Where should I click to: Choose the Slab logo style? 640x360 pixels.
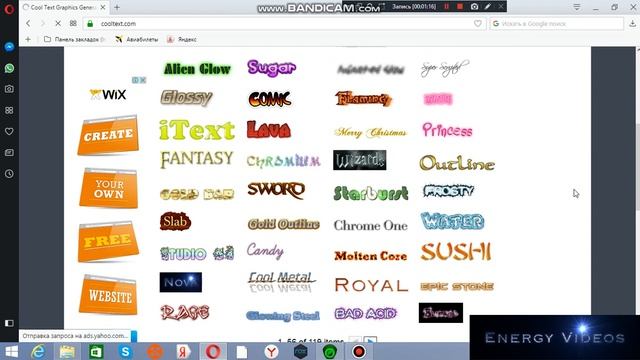click(x=176, y=221)
